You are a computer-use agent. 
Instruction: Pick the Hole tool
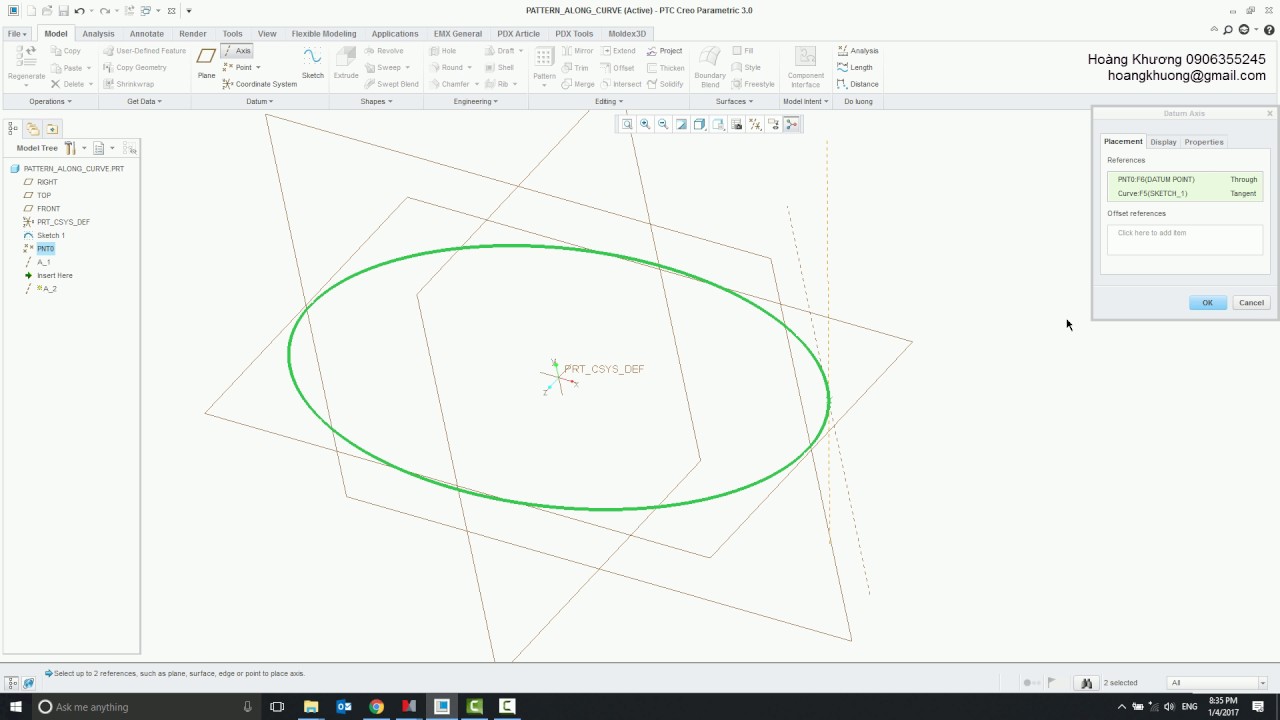click(442, 51)
